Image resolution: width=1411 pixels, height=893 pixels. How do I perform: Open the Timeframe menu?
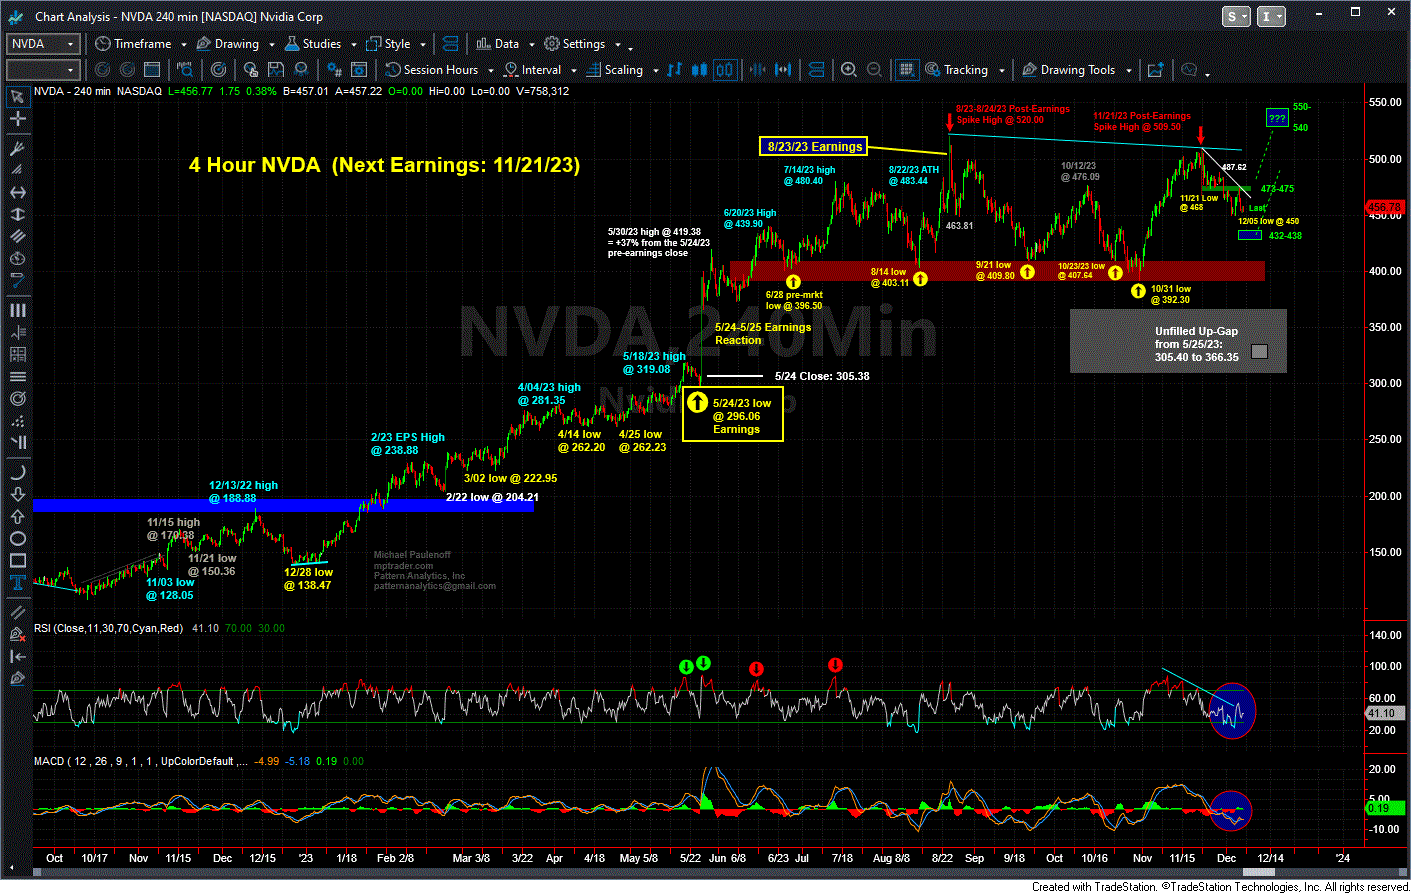133,44
